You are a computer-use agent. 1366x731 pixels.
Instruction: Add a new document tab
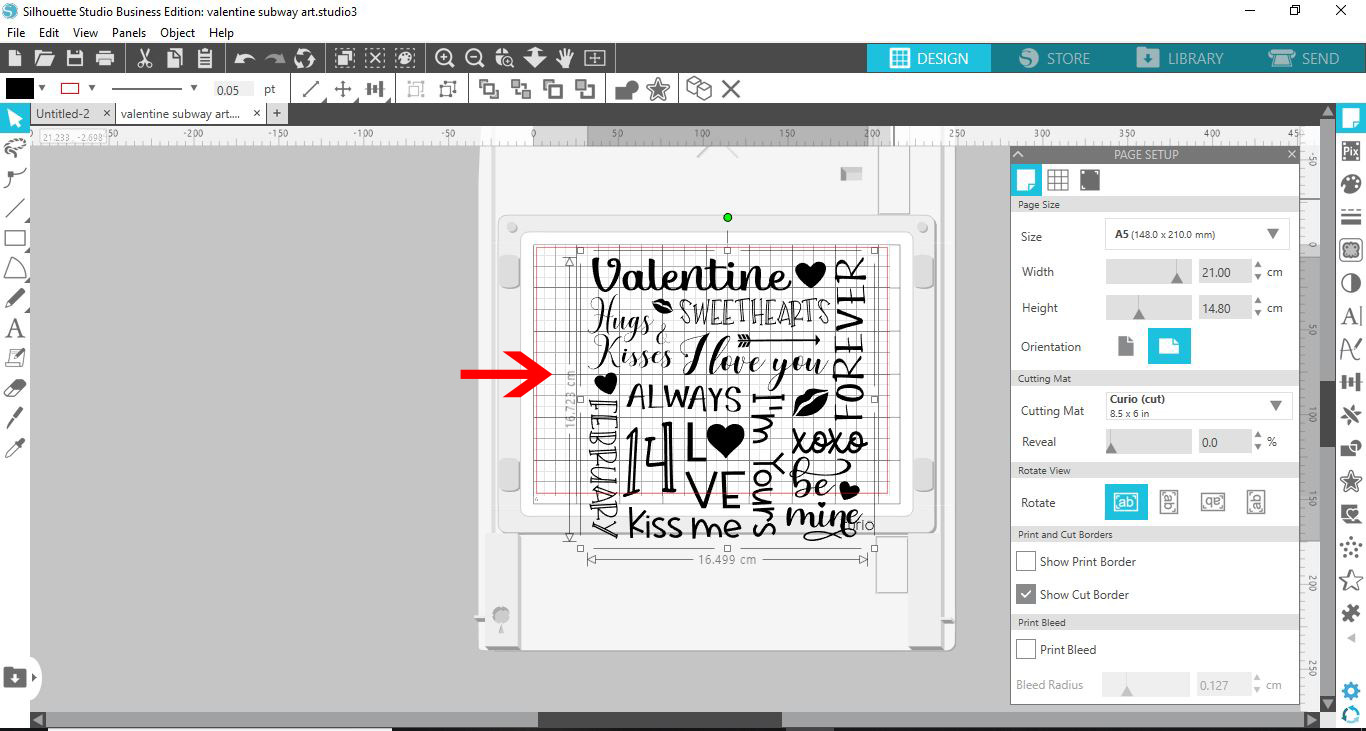point(277,114)
